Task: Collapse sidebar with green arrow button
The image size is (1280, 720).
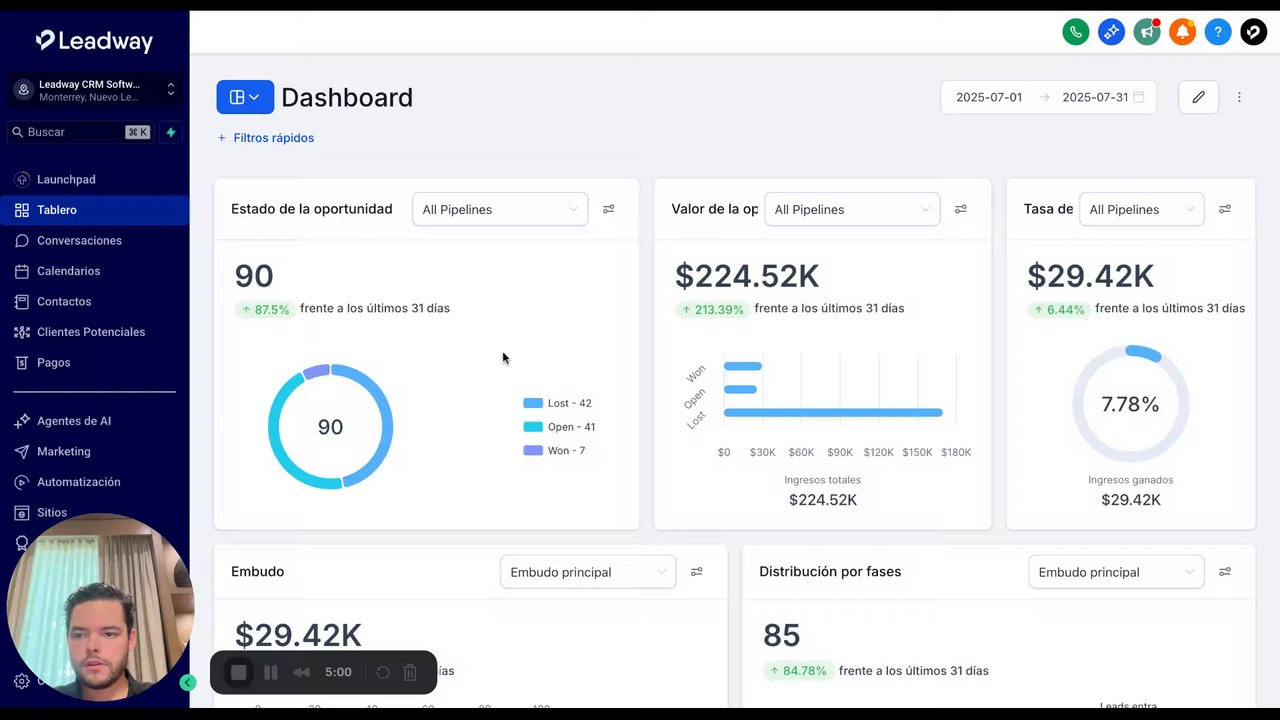Action: pyautogui.click(x=188, y=683)
